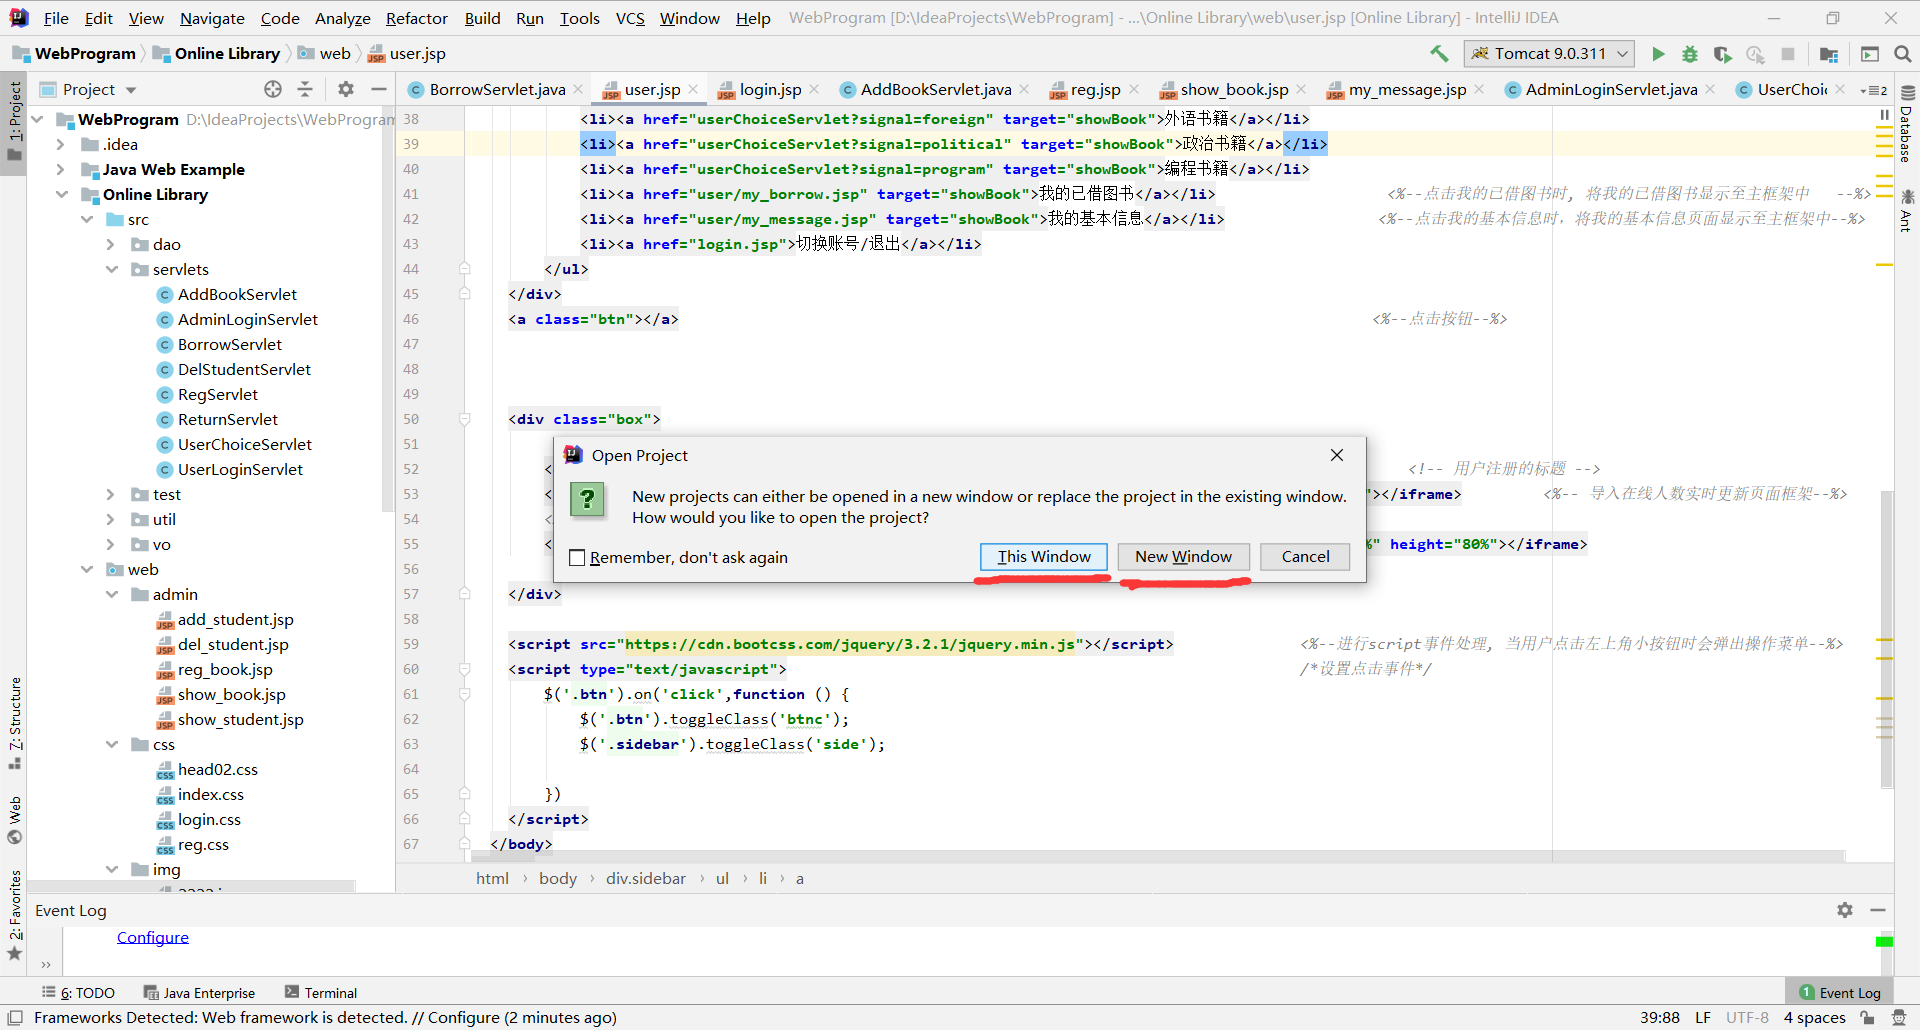Close the login.jsp editor tab
The height and width of the screenshot is (1030, 1920).
pos(814,89)
